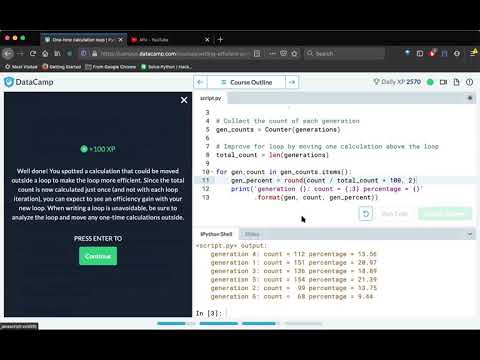Click line 5 gen_counts Counter code

coord(278,130)
